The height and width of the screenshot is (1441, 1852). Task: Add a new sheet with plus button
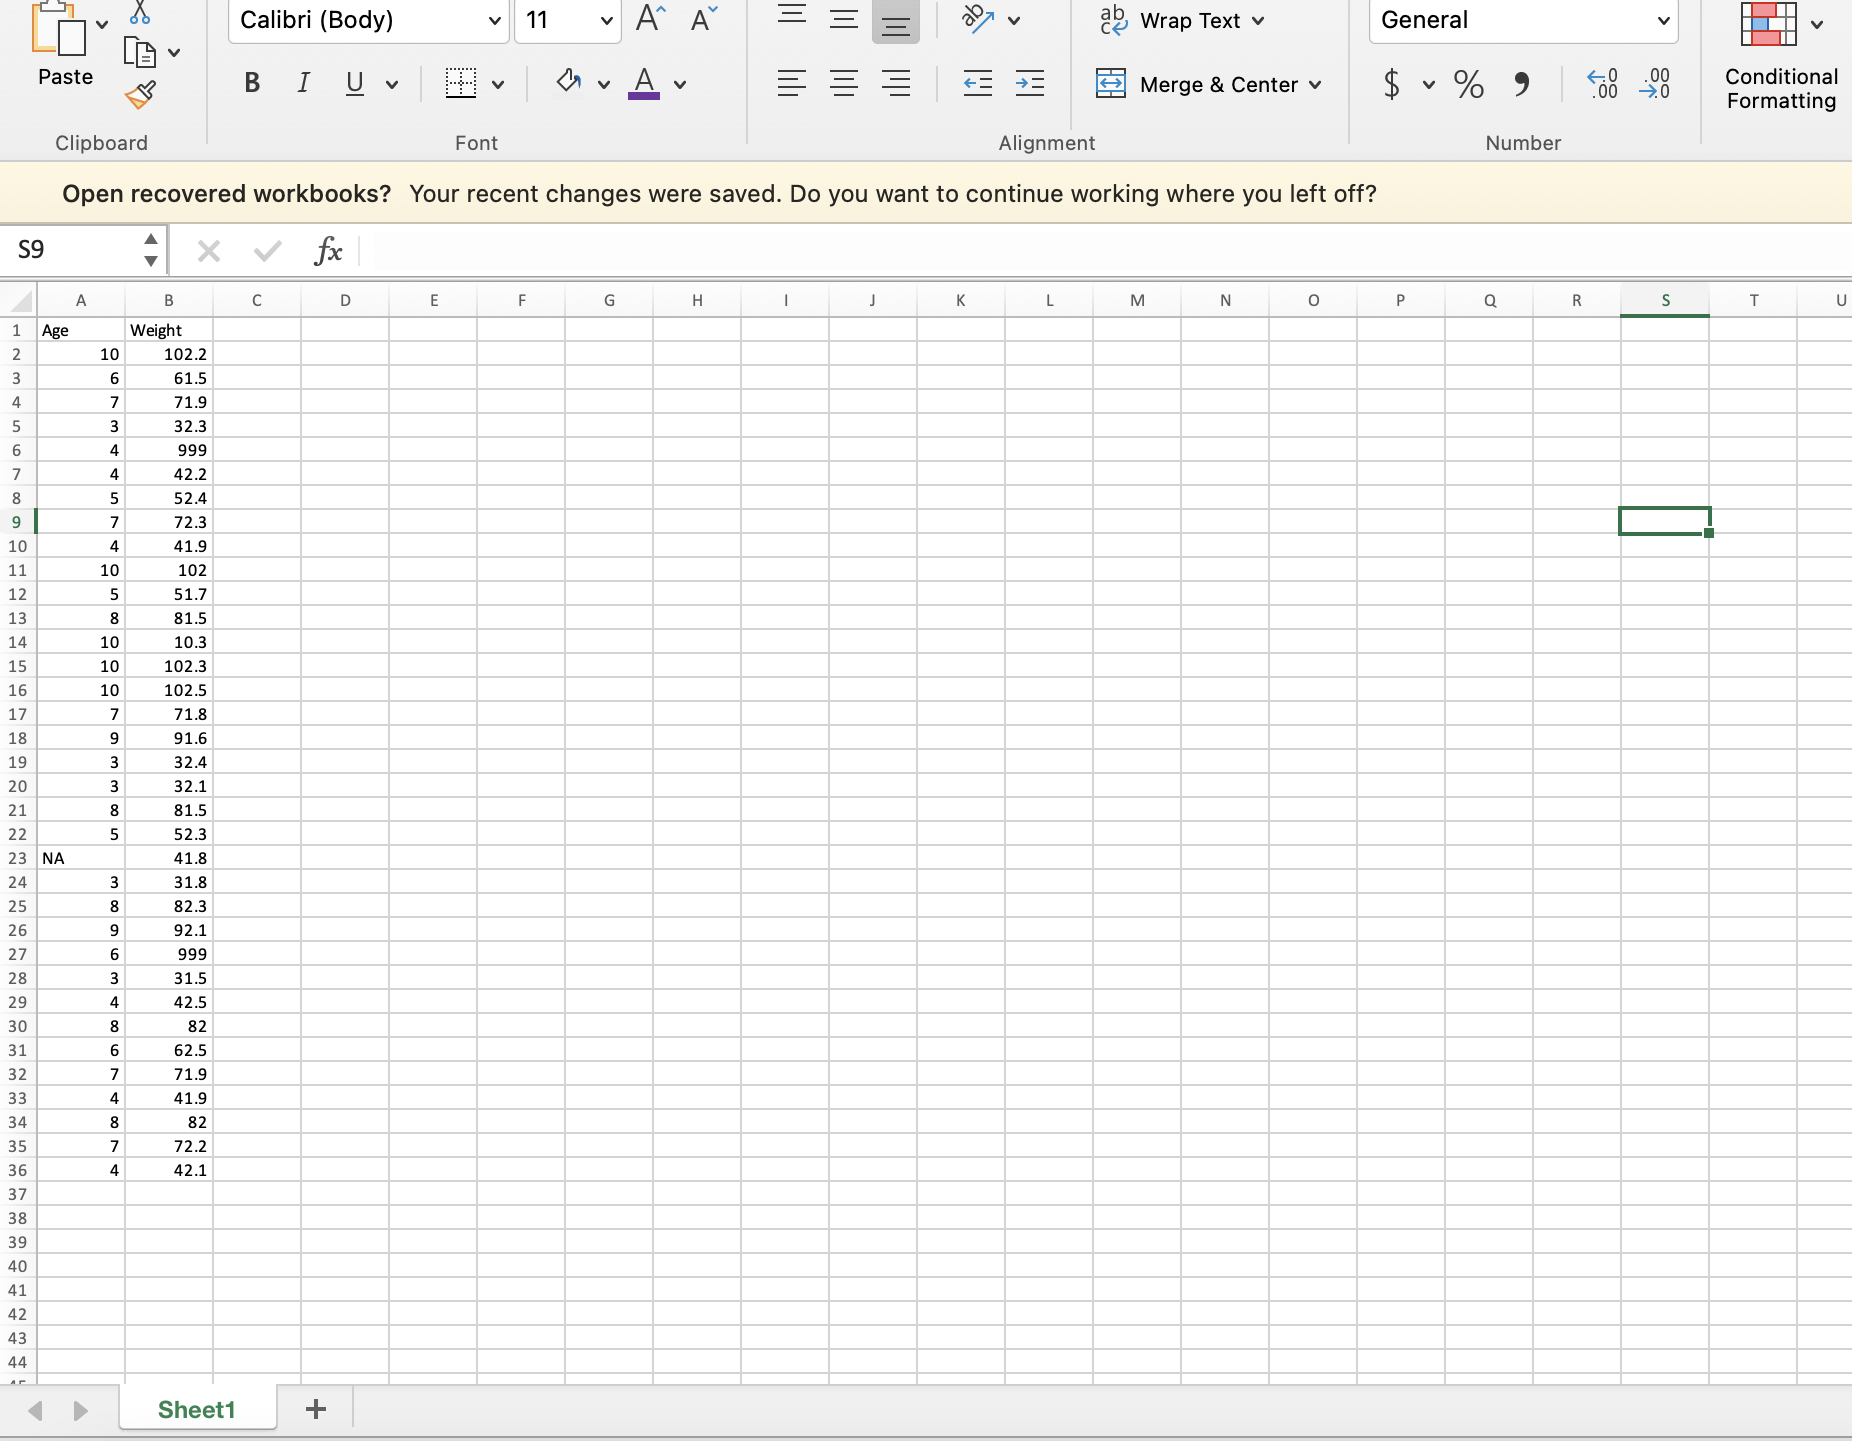(x=316, y=1409)
